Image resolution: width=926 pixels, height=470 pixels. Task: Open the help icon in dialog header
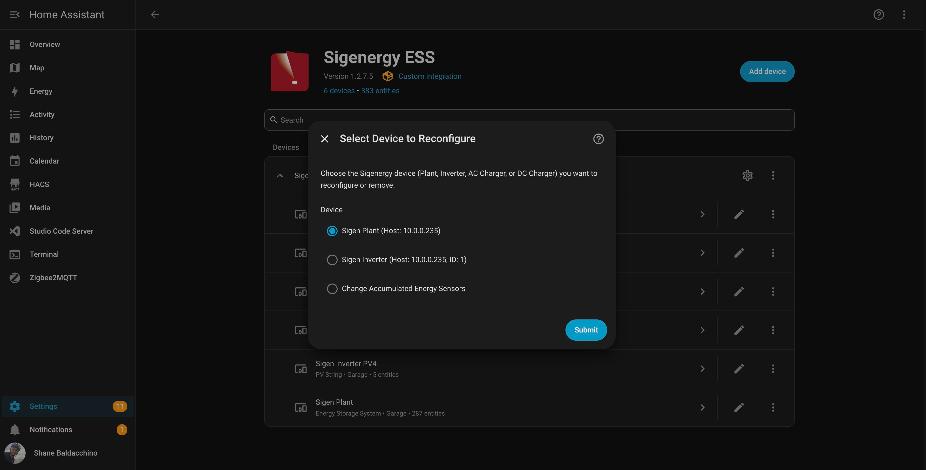tap(598, 139)
